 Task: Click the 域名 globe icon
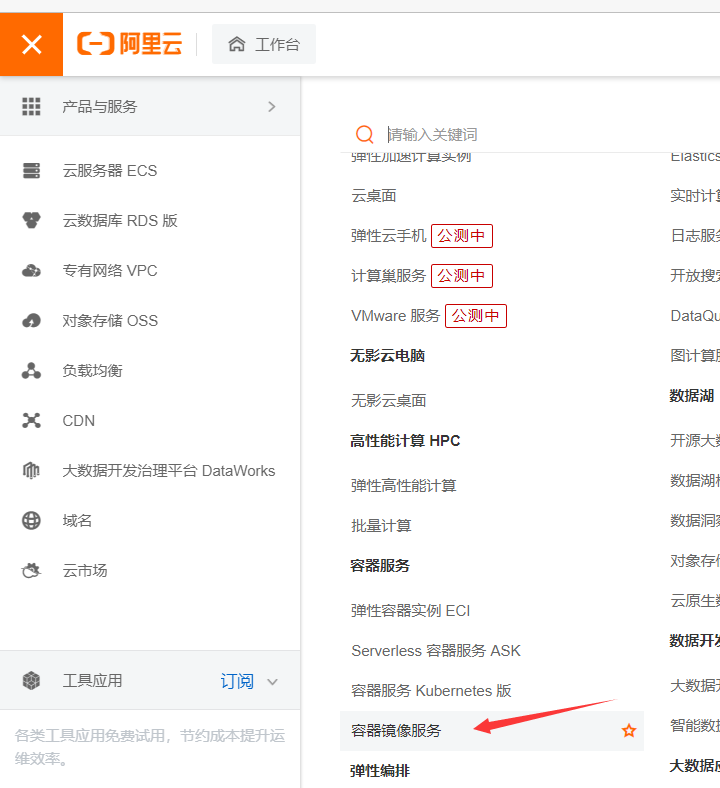tap(31, 520)
